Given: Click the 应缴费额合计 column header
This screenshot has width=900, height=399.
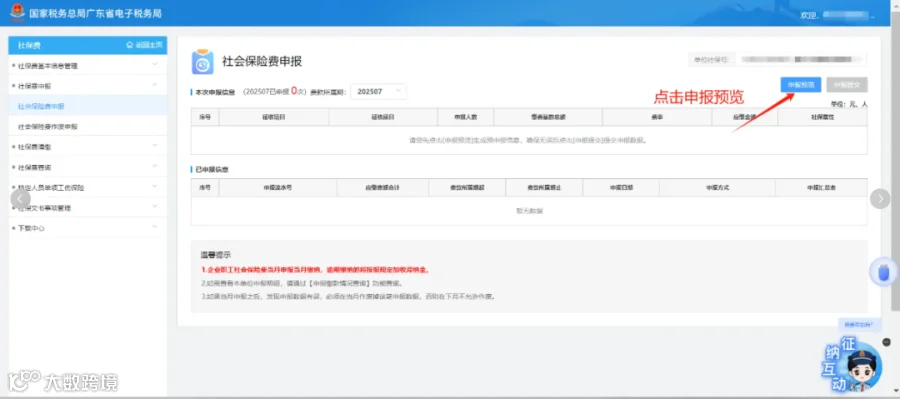Looking at the screenshot, I should [383, 188].
